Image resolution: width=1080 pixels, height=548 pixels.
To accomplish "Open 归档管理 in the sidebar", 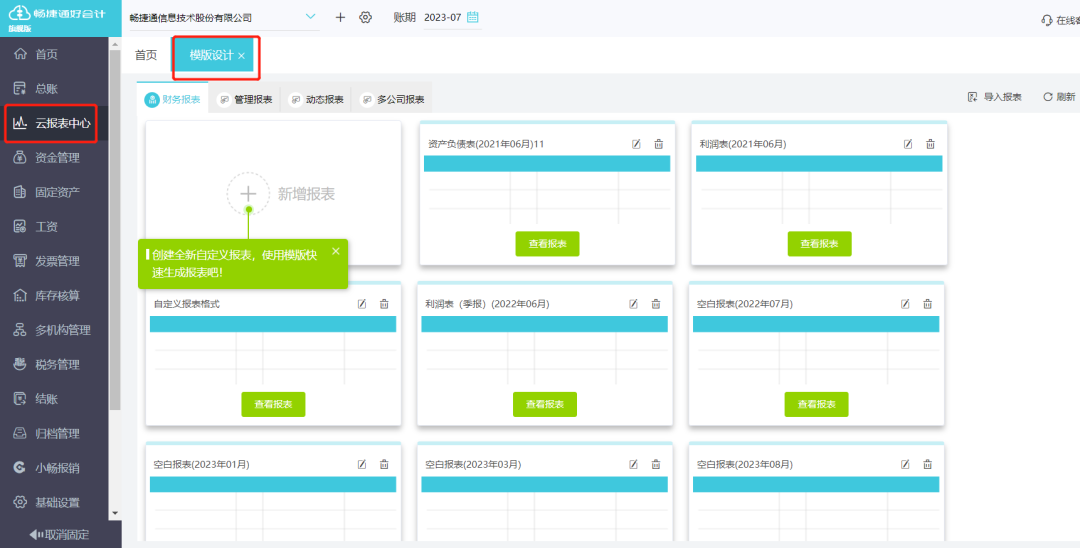I will (x=54, y=434).
